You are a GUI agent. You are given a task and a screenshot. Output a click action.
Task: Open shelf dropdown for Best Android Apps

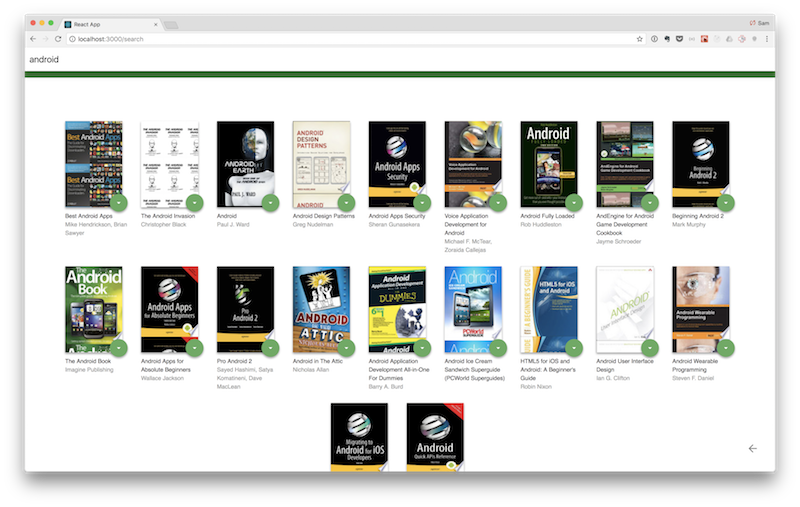[x=119, y=203]
